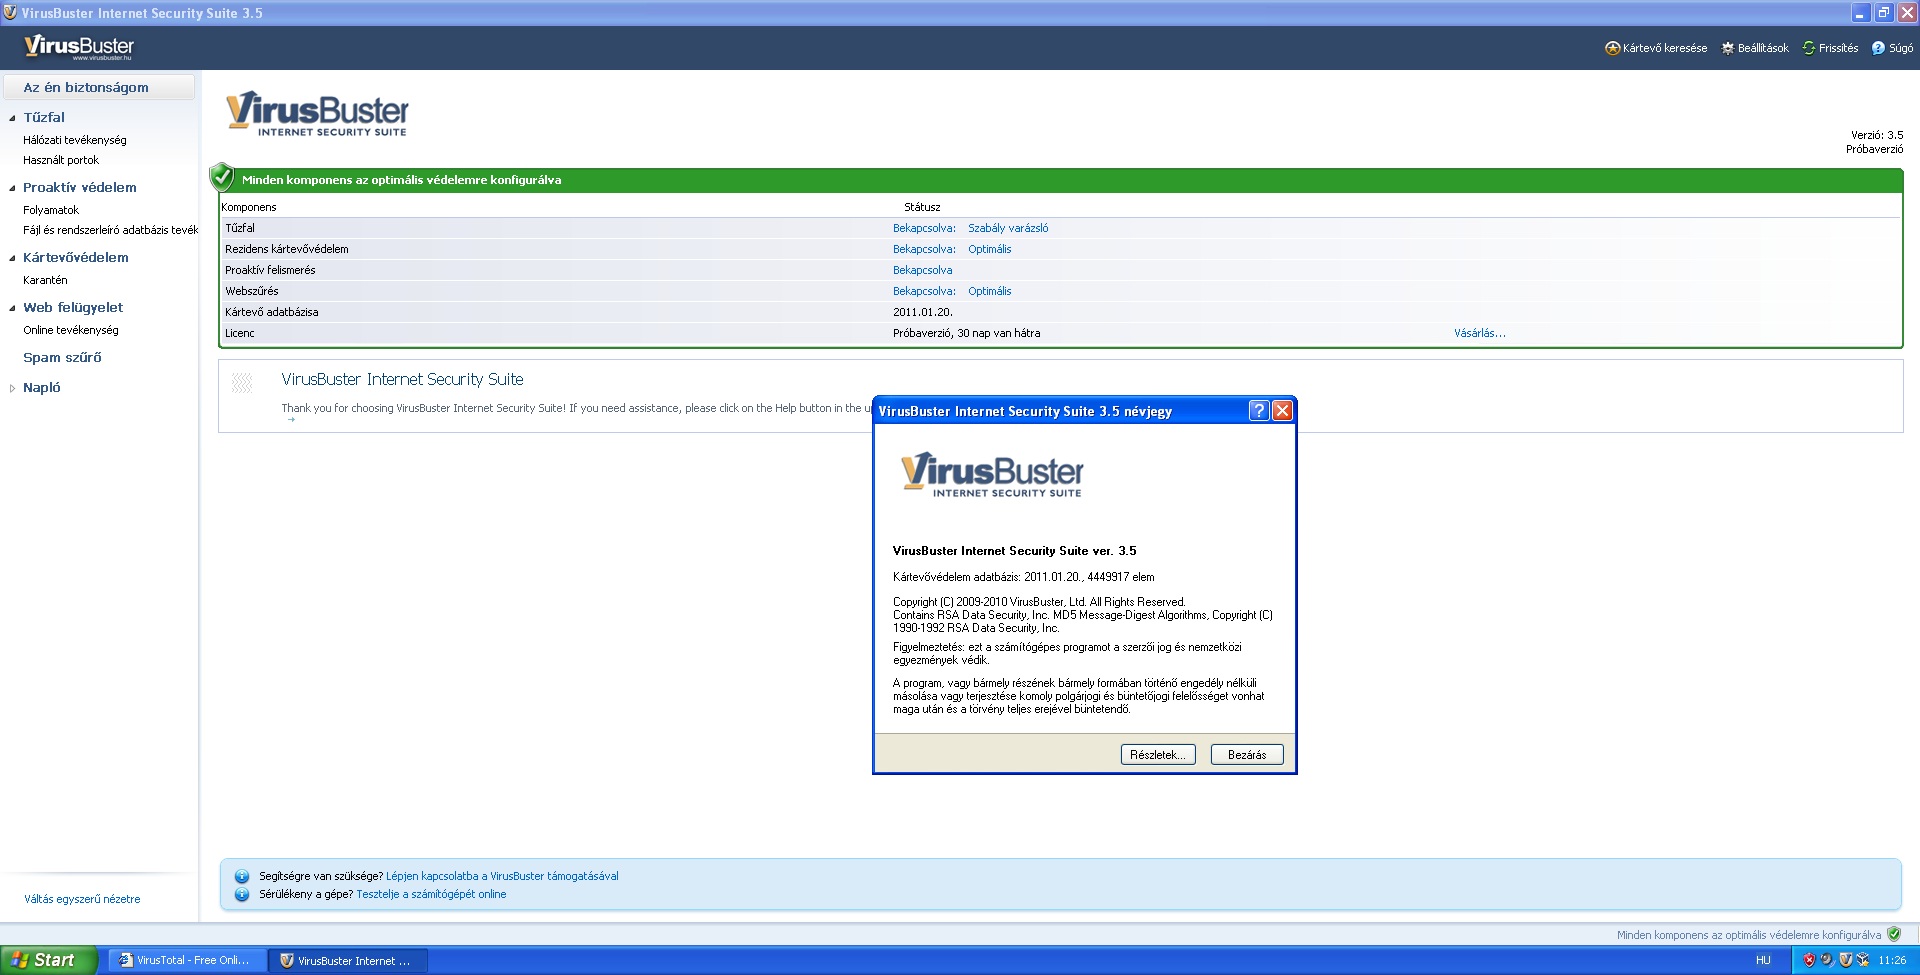Image resolution: width=1920 pixels, height=975 pixels.
Task: Click the green shield status icon
Action: coord(222,177)
